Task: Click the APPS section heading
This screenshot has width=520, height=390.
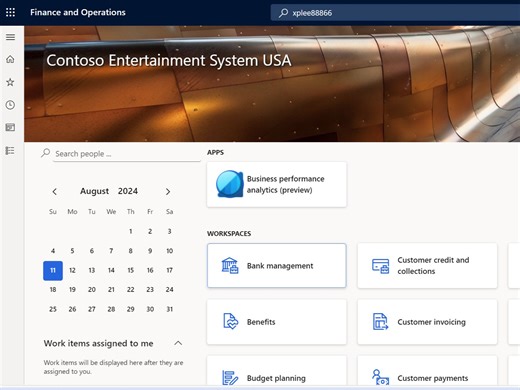Action: pos(215,152)
